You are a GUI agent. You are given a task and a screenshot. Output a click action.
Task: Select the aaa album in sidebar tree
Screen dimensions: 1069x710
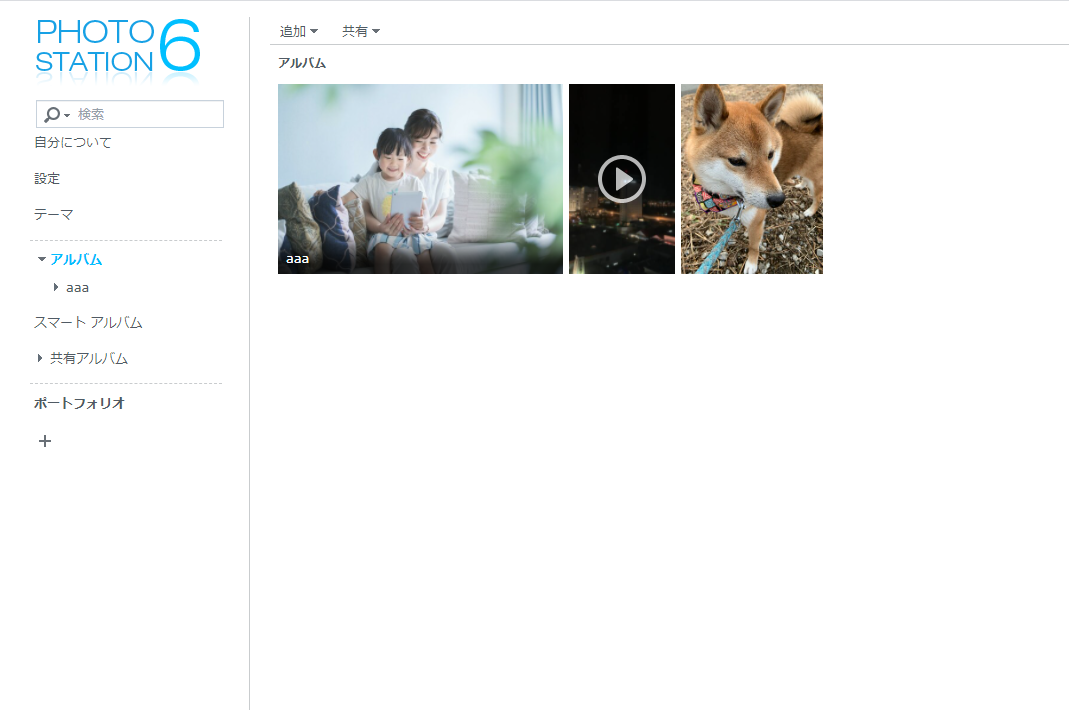77,288
